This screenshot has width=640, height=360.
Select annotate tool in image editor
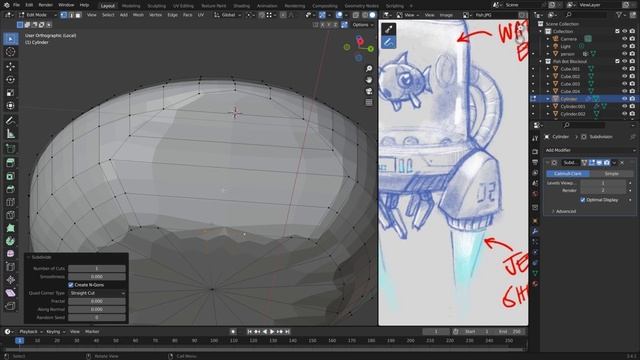point(389,42)
